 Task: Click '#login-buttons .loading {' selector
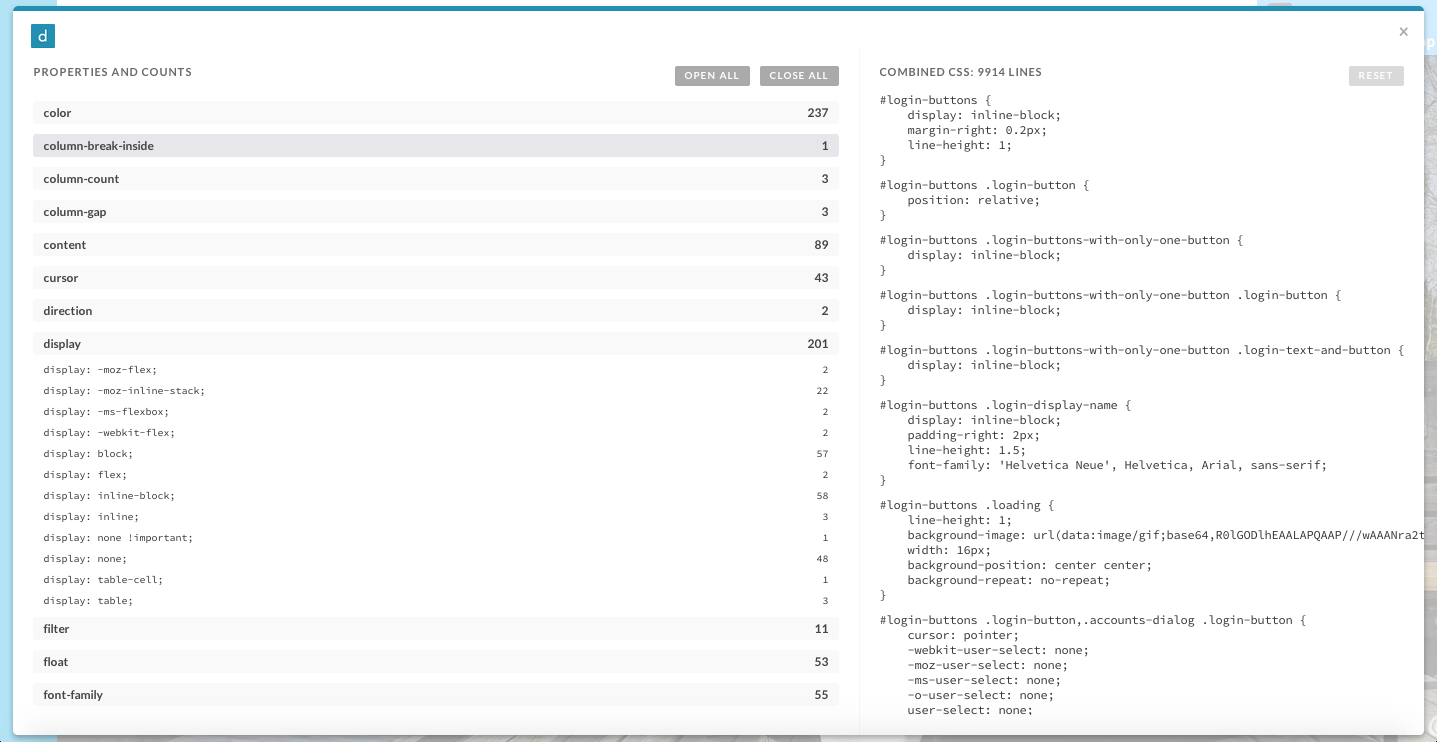coord(967,505)
